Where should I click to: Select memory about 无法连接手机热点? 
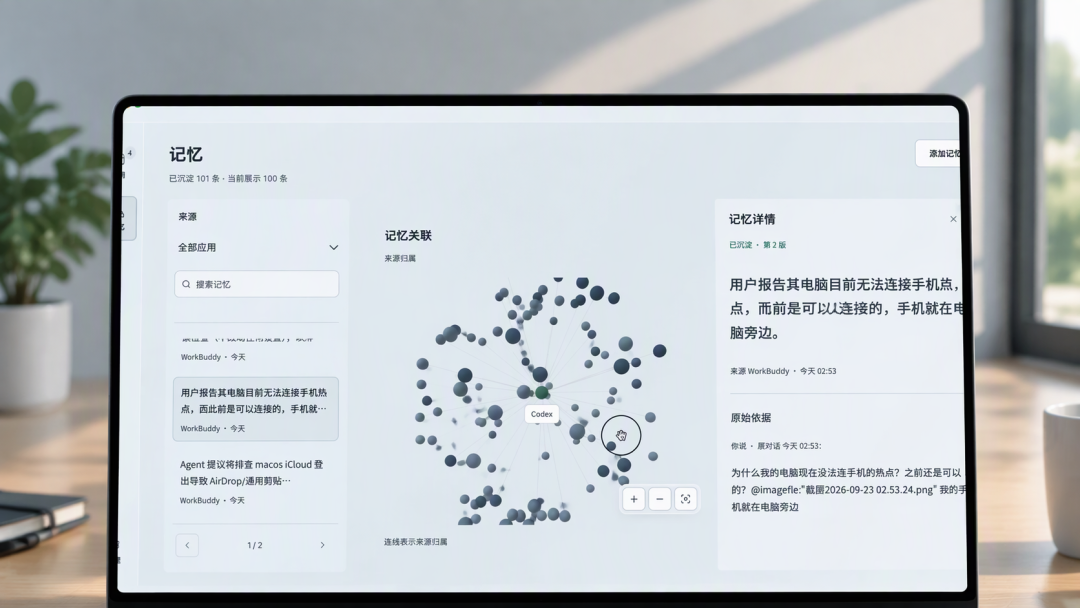point(256,409)
